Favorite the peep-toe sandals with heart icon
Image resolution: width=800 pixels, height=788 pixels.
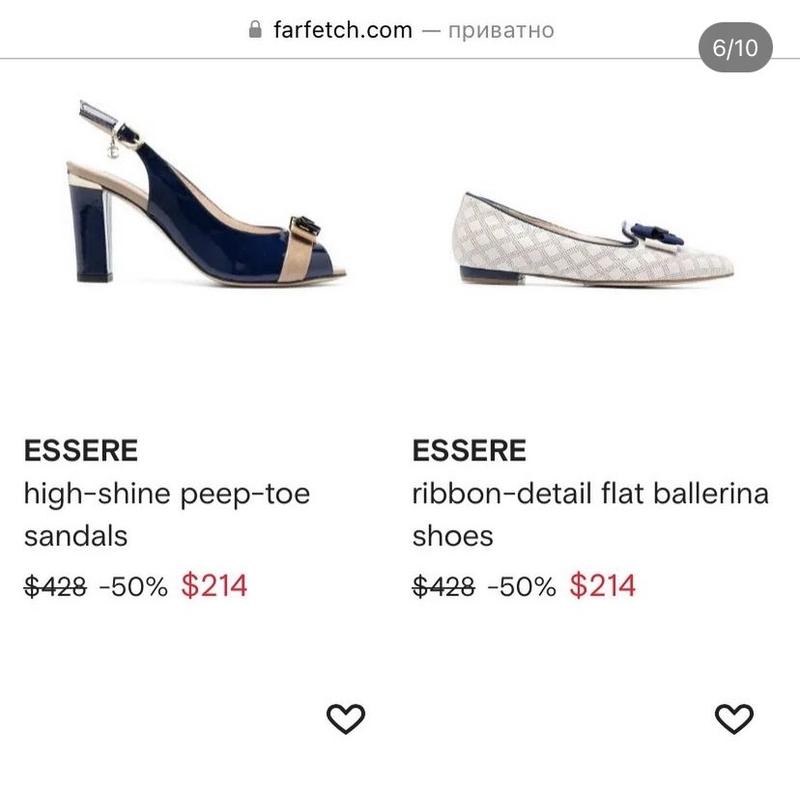coord(346,719)
